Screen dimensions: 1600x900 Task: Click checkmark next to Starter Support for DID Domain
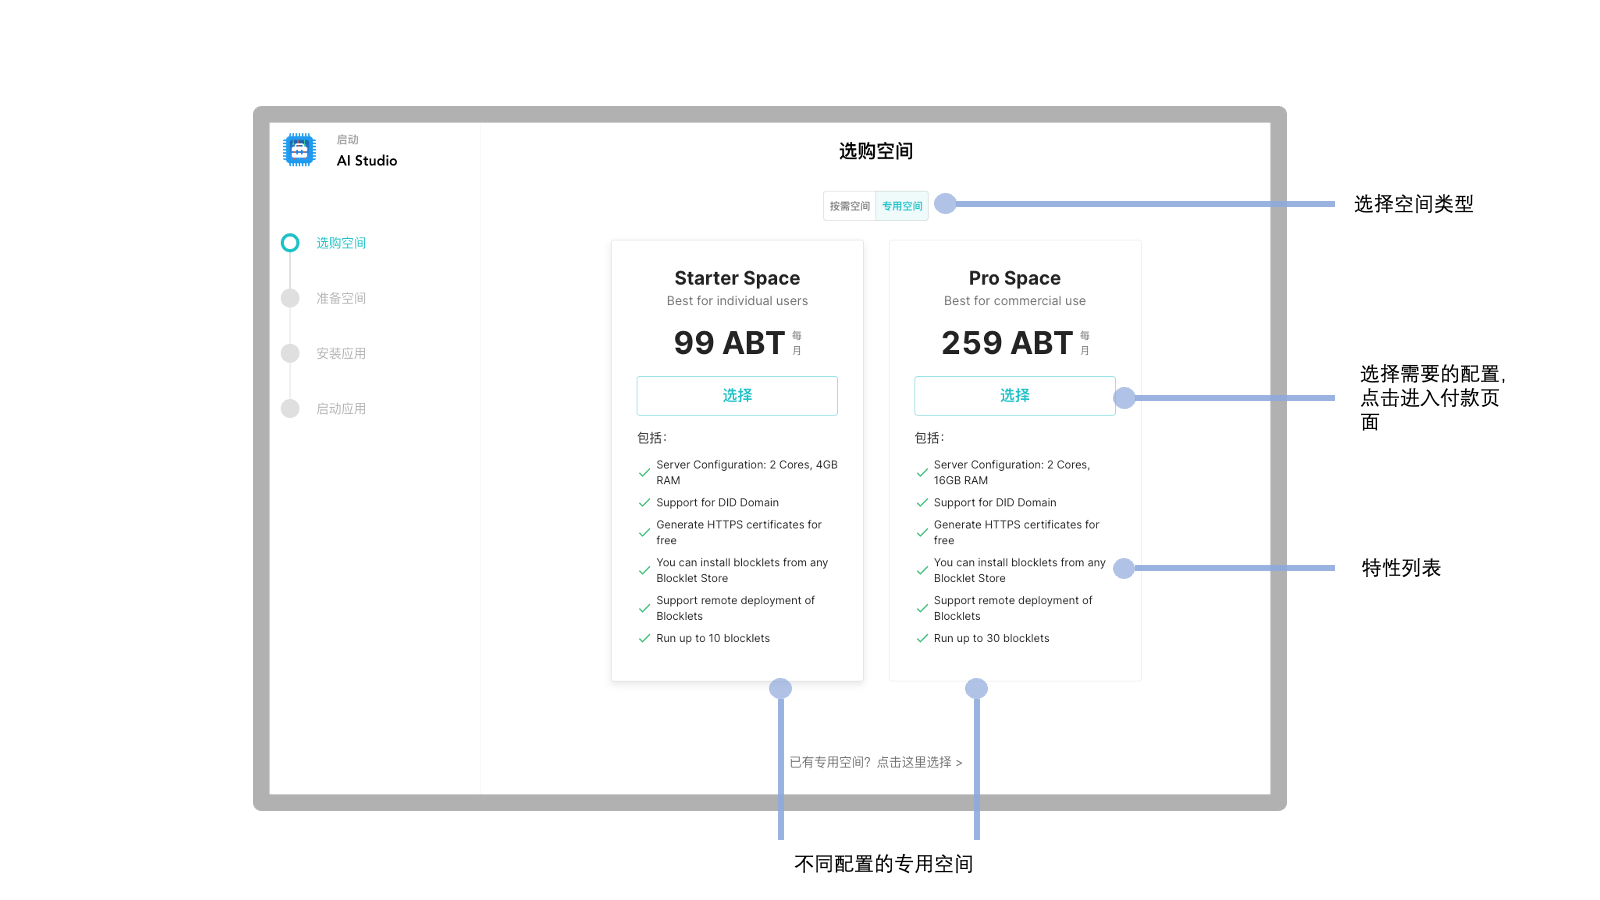(x=644, y=503)
